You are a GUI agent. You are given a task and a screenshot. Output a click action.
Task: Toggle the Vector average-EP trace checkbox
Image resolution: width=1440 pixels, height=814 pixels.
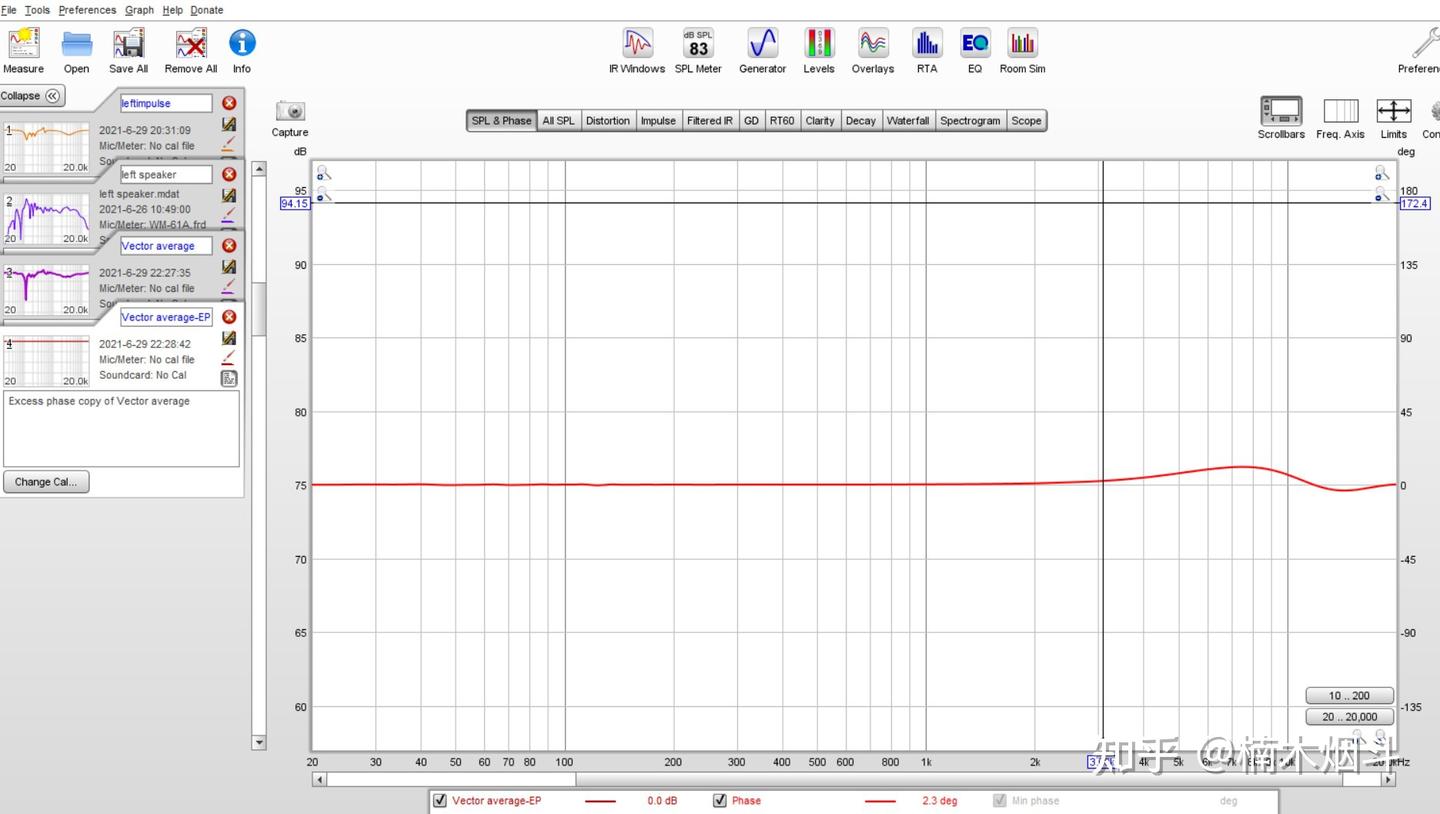(x=440, y=801)
